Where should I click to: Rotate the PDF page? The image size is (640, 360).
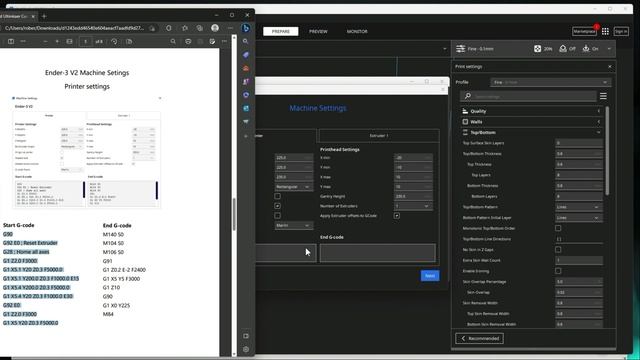pos(114,41)
